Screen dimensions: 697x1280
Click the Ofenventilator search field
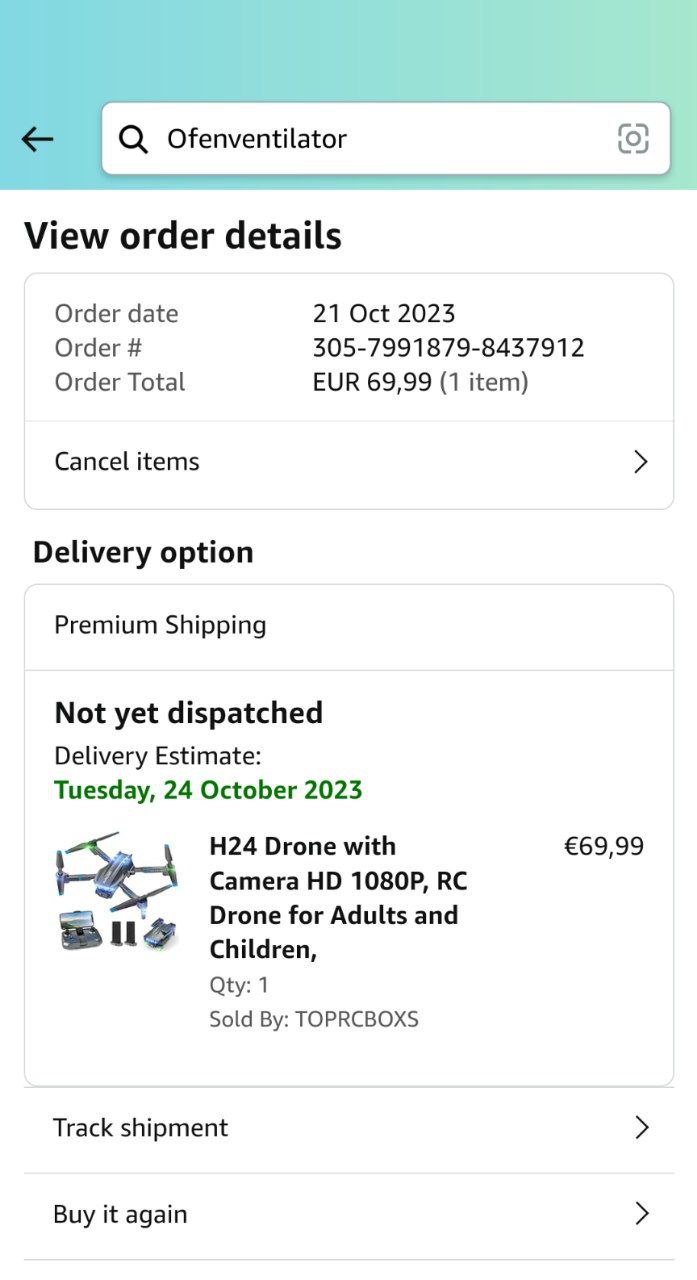[380, 139]
